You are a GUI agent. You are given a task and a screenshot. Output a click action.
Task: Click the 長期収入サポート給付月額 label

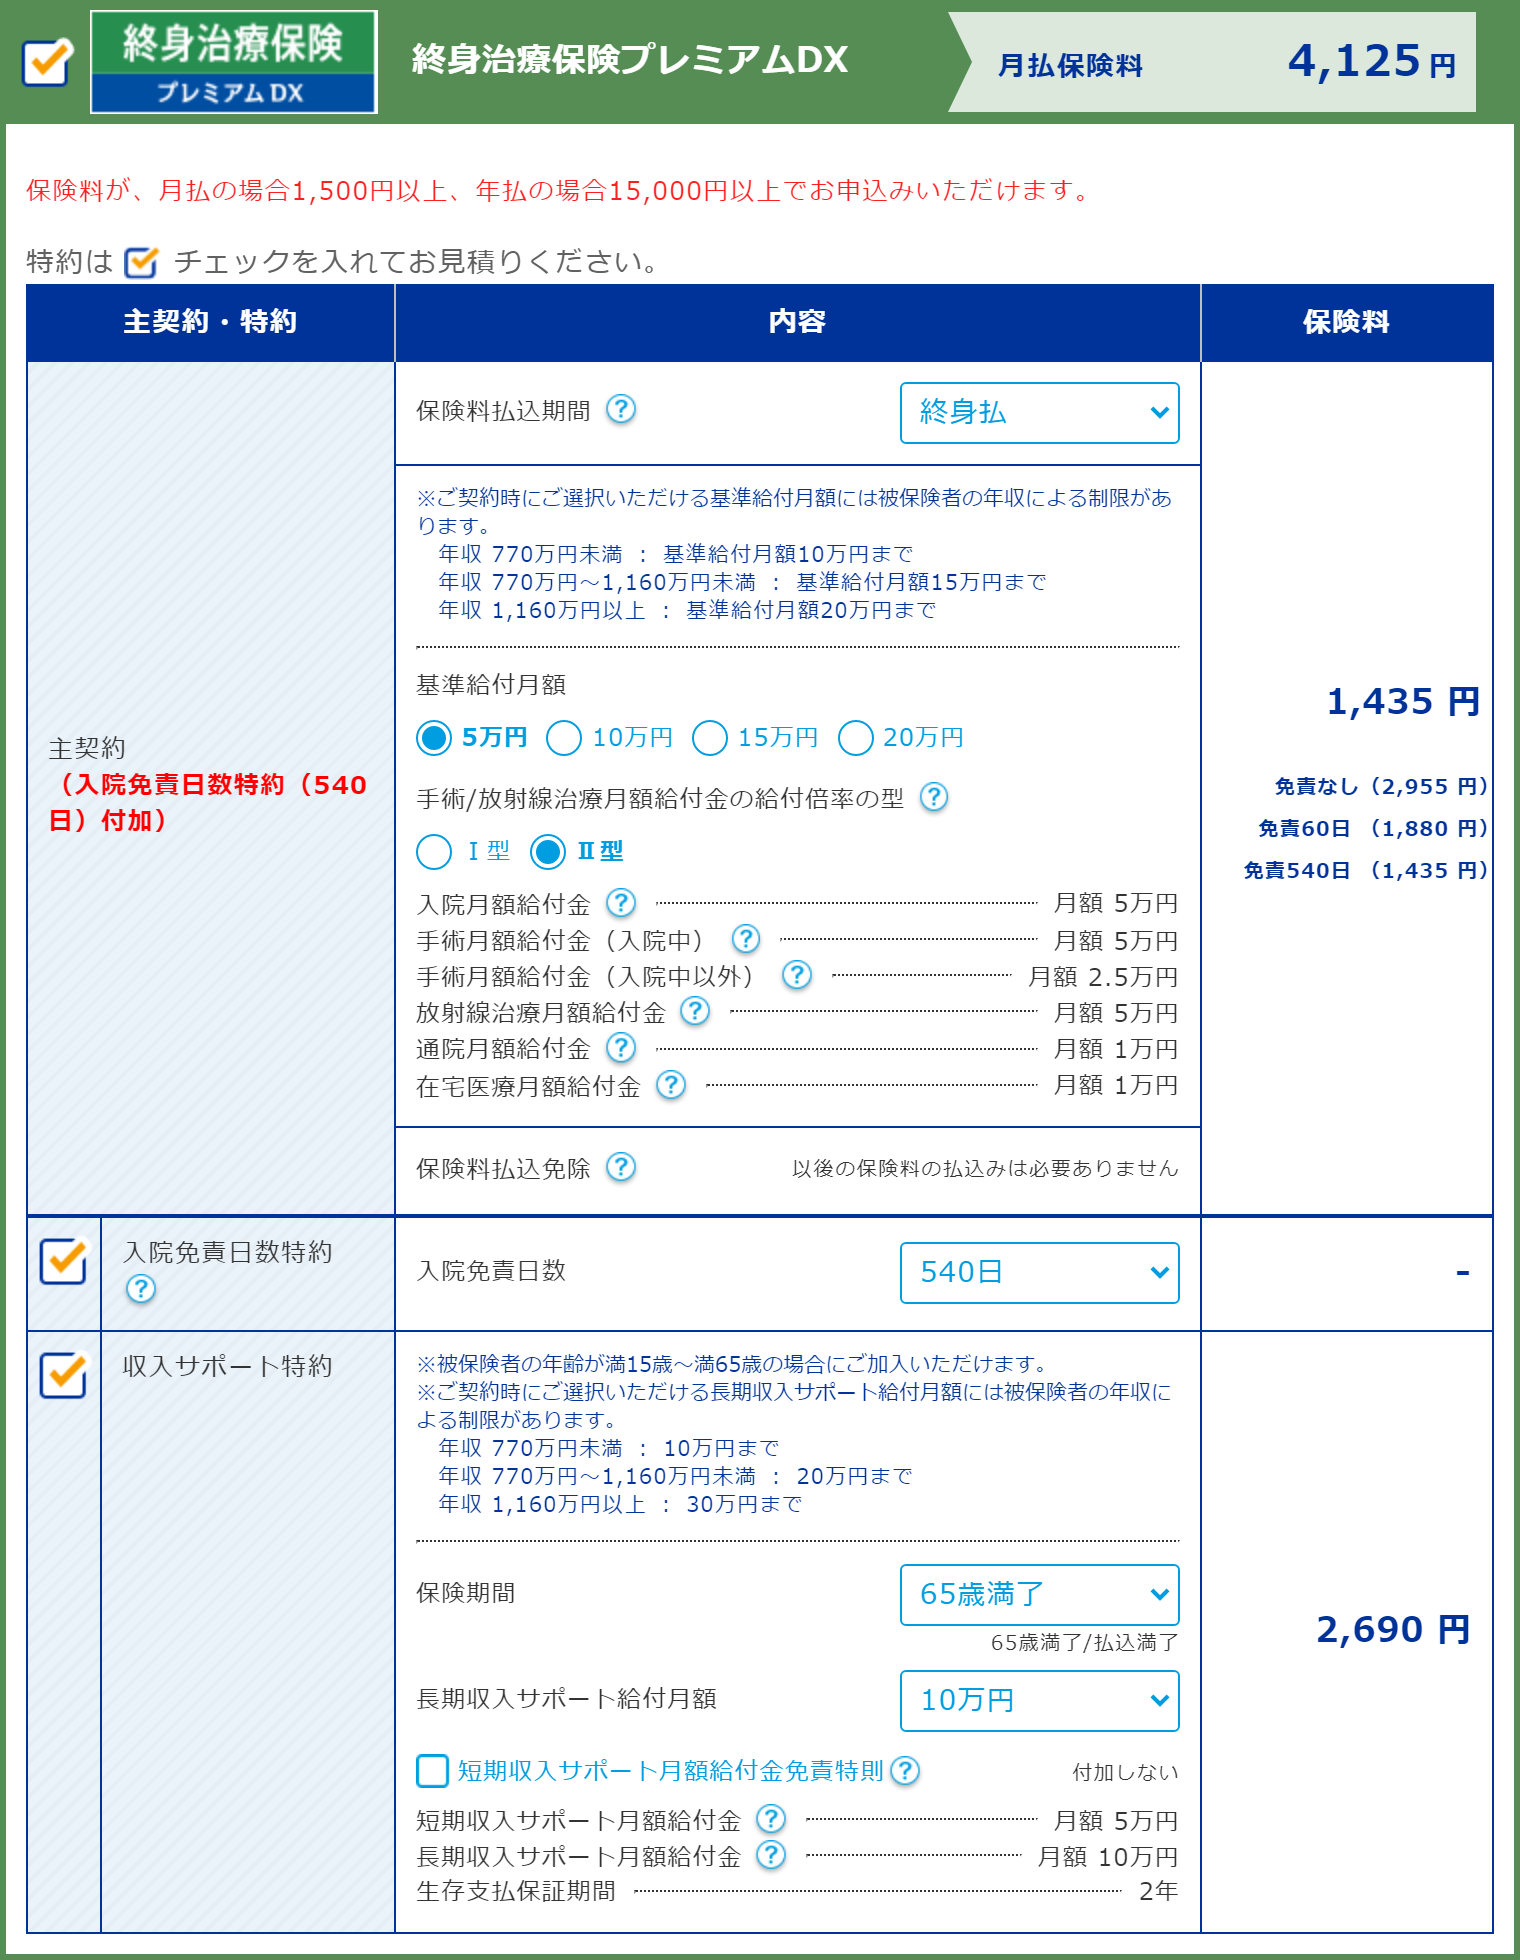coord(566,1699)
